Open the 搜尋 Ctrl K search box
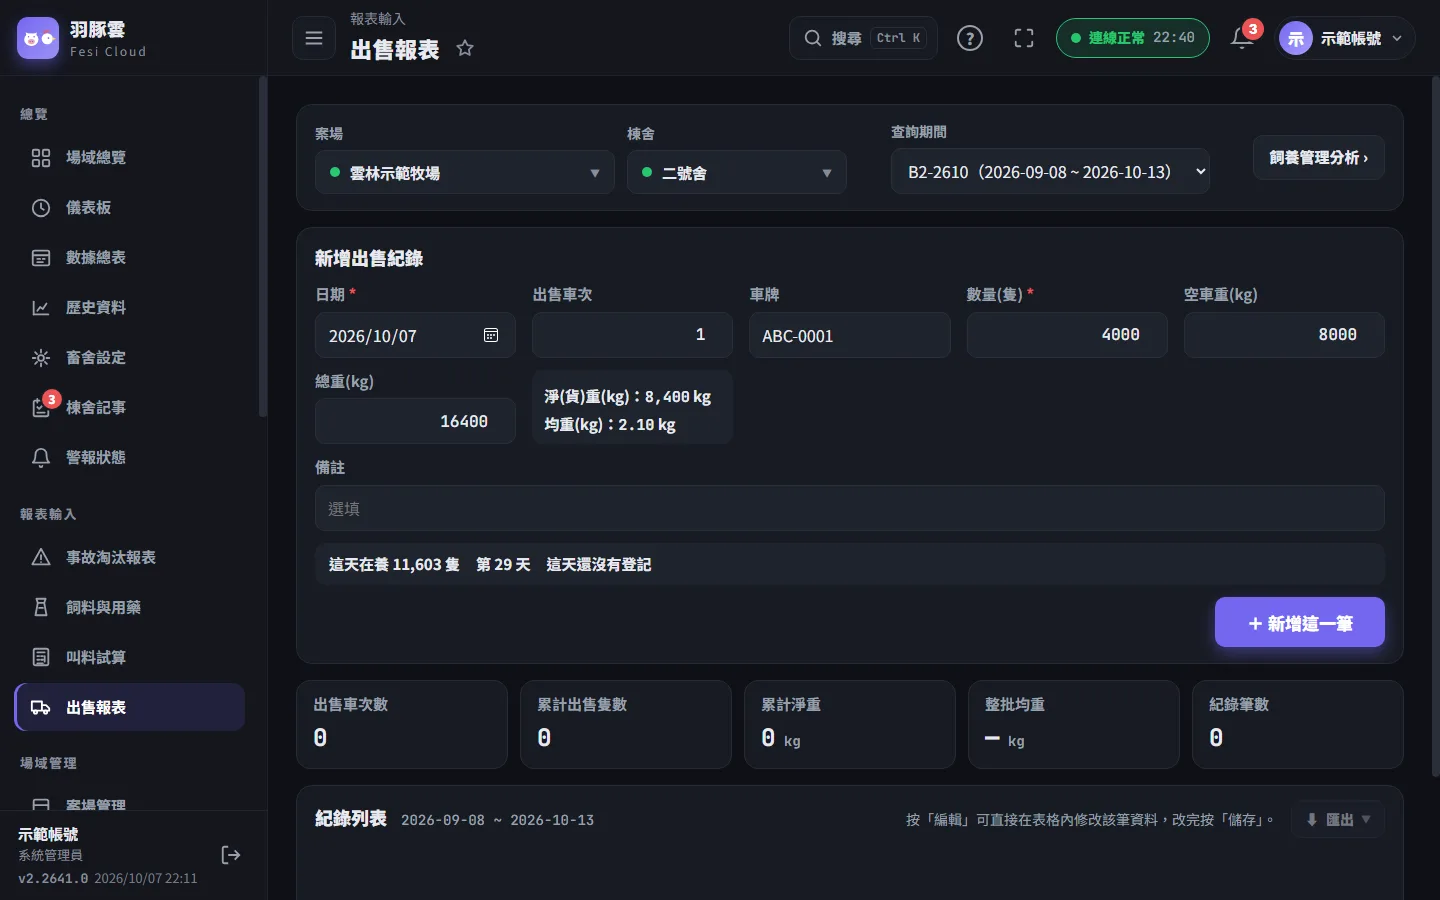This screenshot has height=900, width=1440. [863, 38]
